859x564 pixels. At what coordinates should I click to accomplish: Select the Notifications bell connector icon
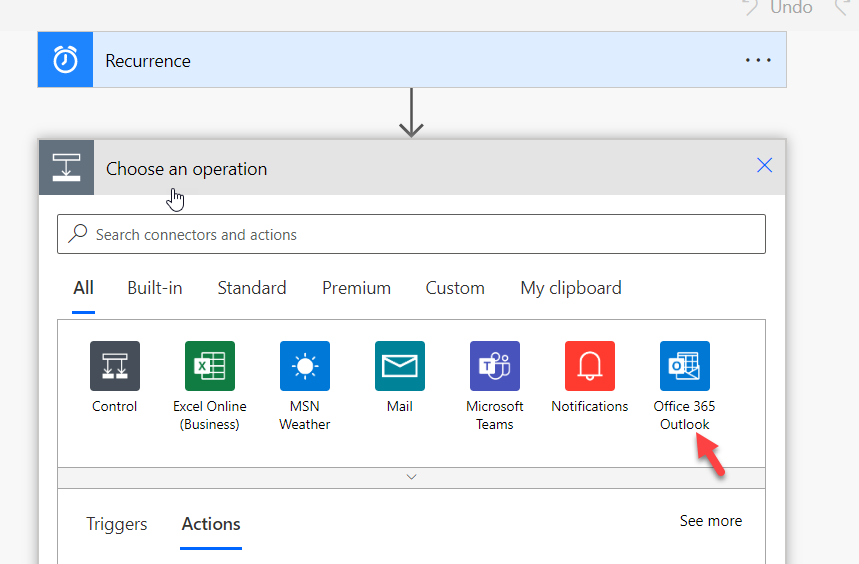[x=590, y=366]
